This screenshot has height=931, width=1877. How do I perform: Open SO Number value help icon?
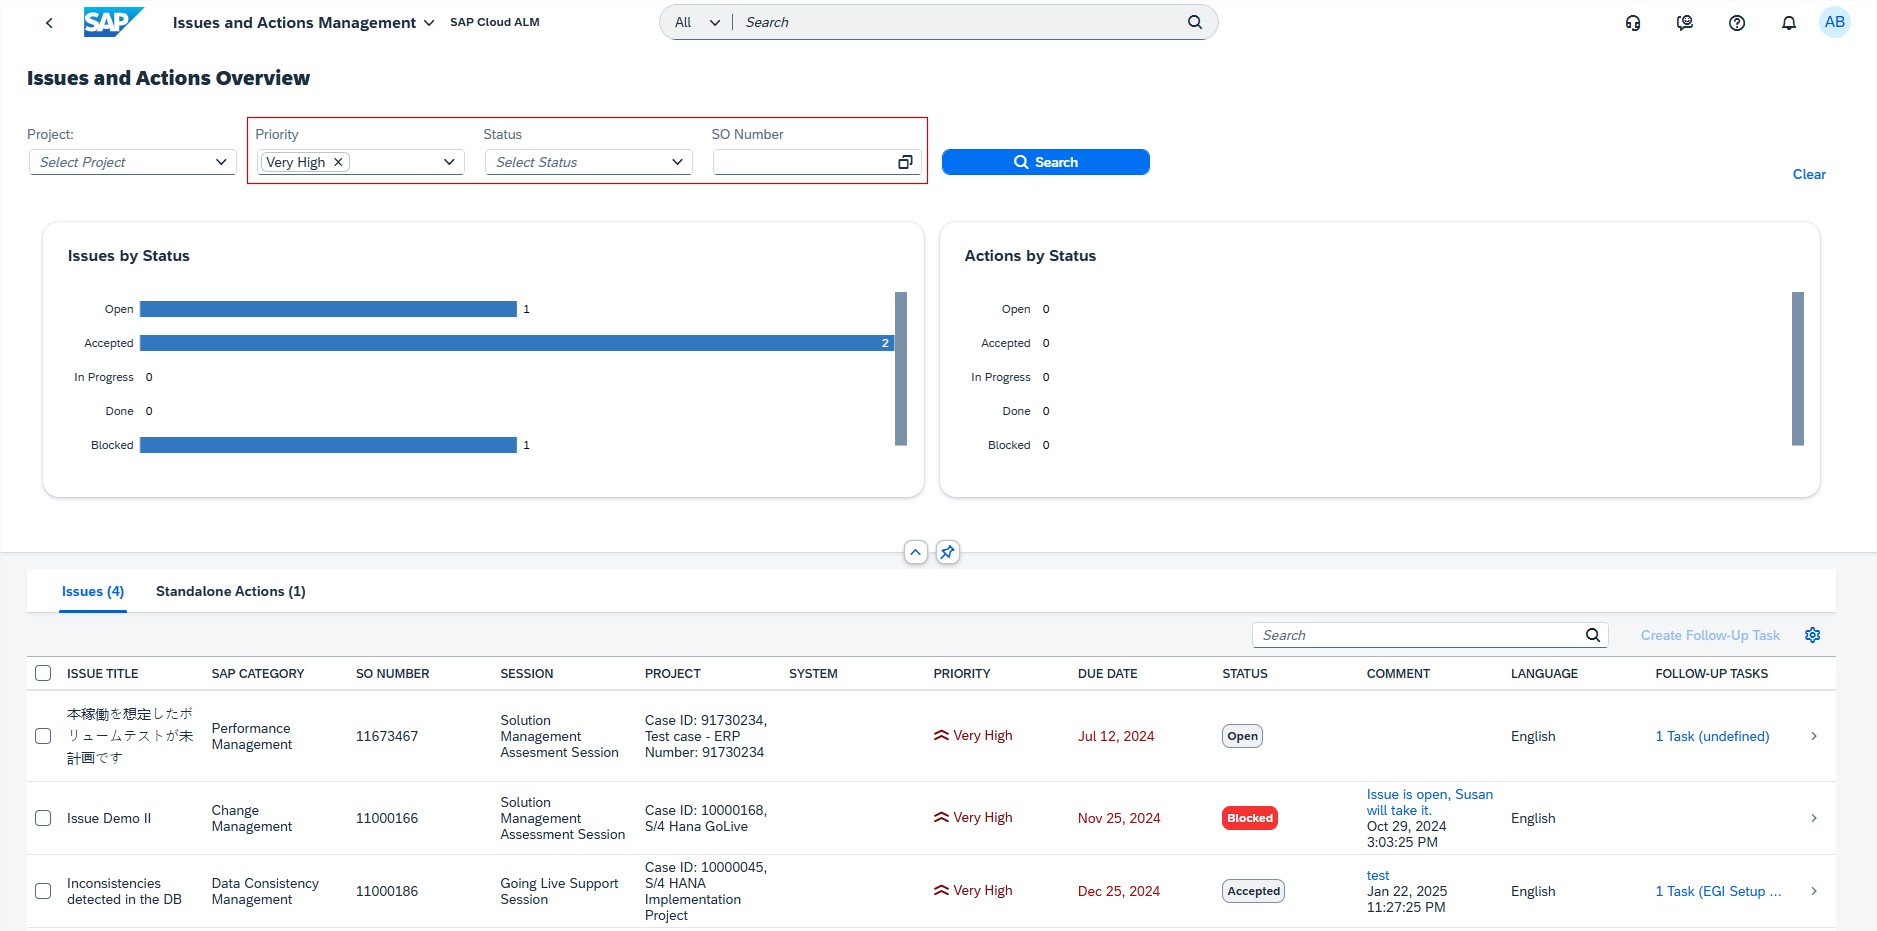point(905,162)
